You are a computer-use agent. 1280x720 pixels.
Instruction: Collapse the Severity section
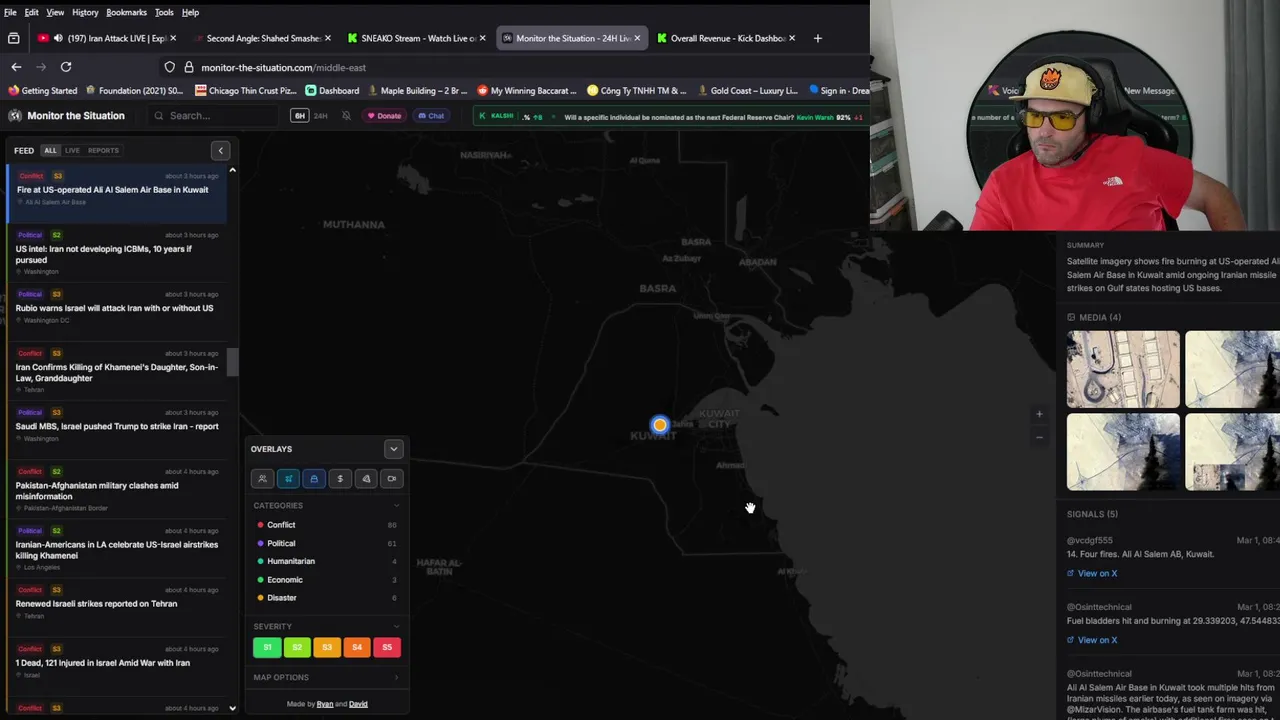pos(396,627)
